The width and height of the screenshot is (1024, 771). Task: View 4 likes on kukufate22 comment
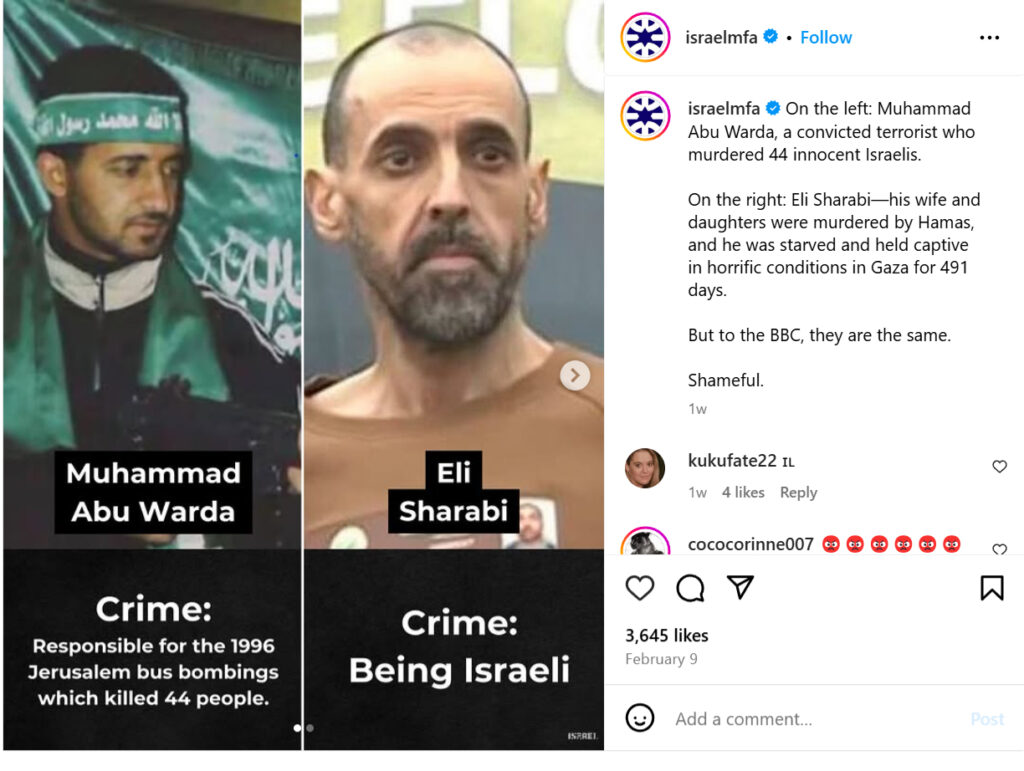[x=743, y=492]
